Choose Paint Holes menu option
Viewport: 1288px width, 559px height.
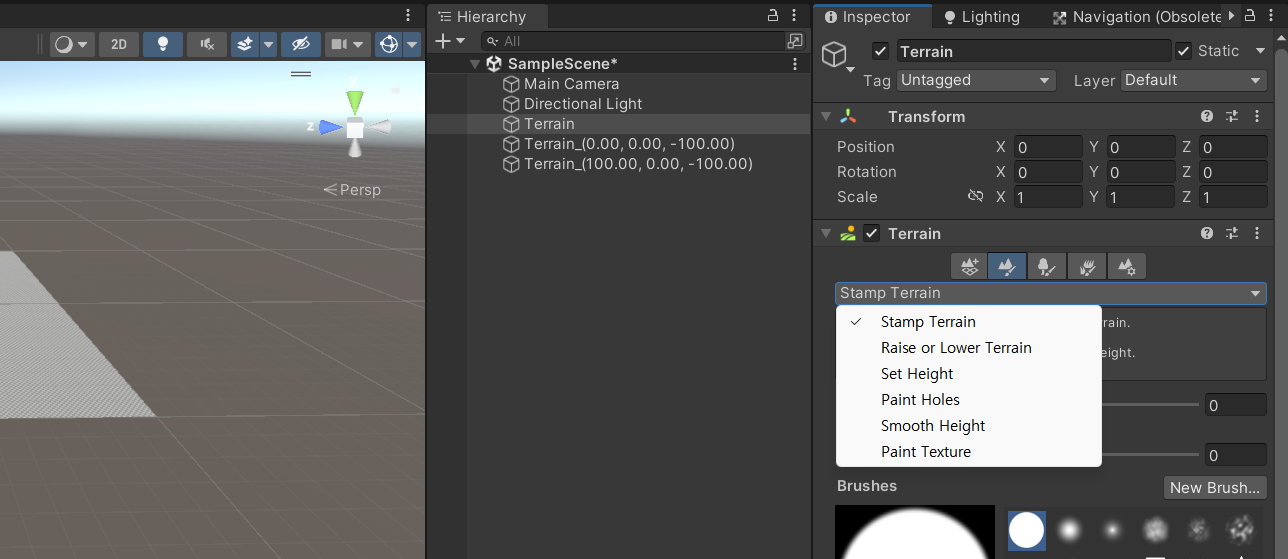968,400
